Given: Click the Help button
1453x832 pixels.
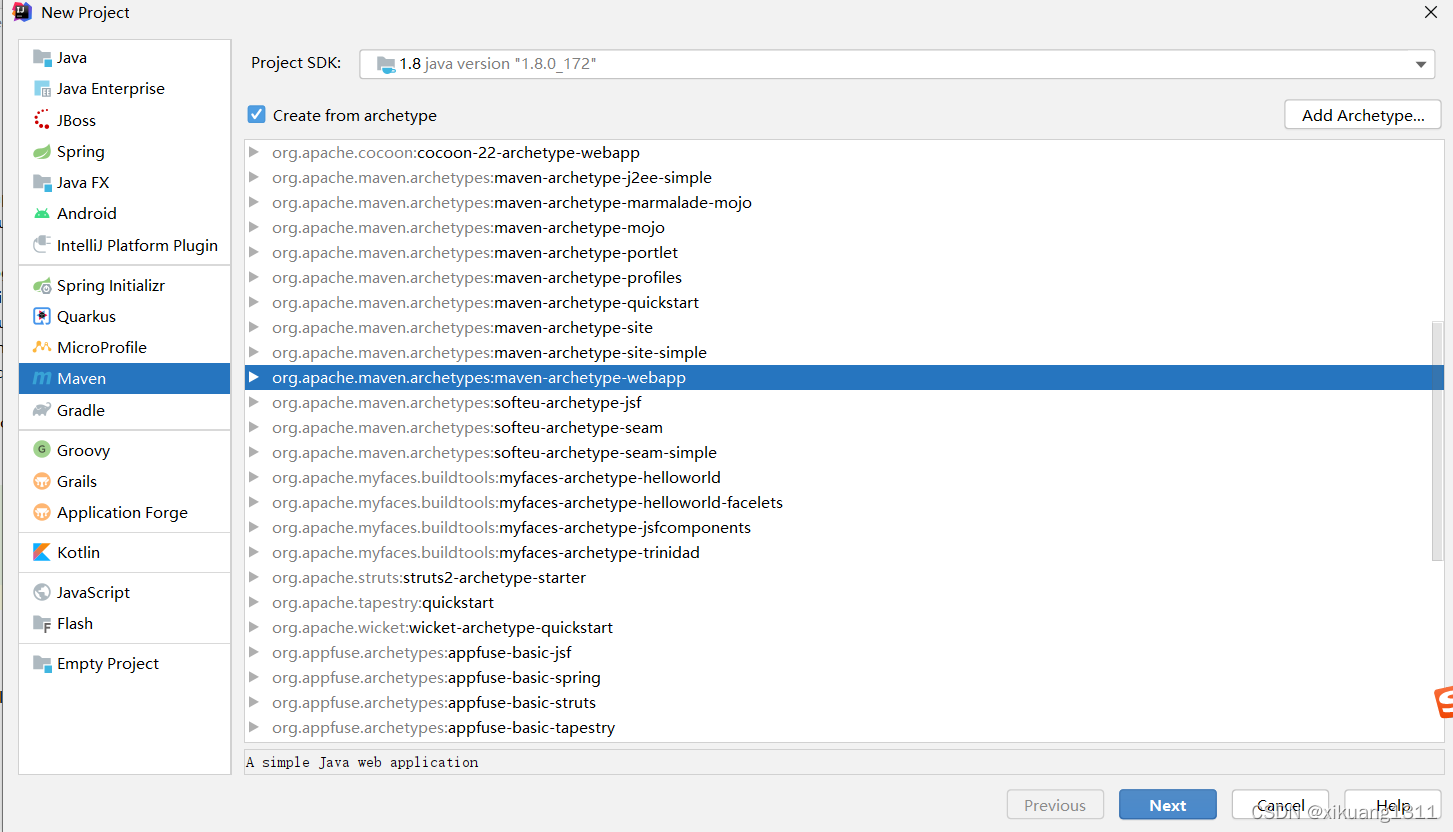Looking at the screenshot, I should pos(1393,805).
